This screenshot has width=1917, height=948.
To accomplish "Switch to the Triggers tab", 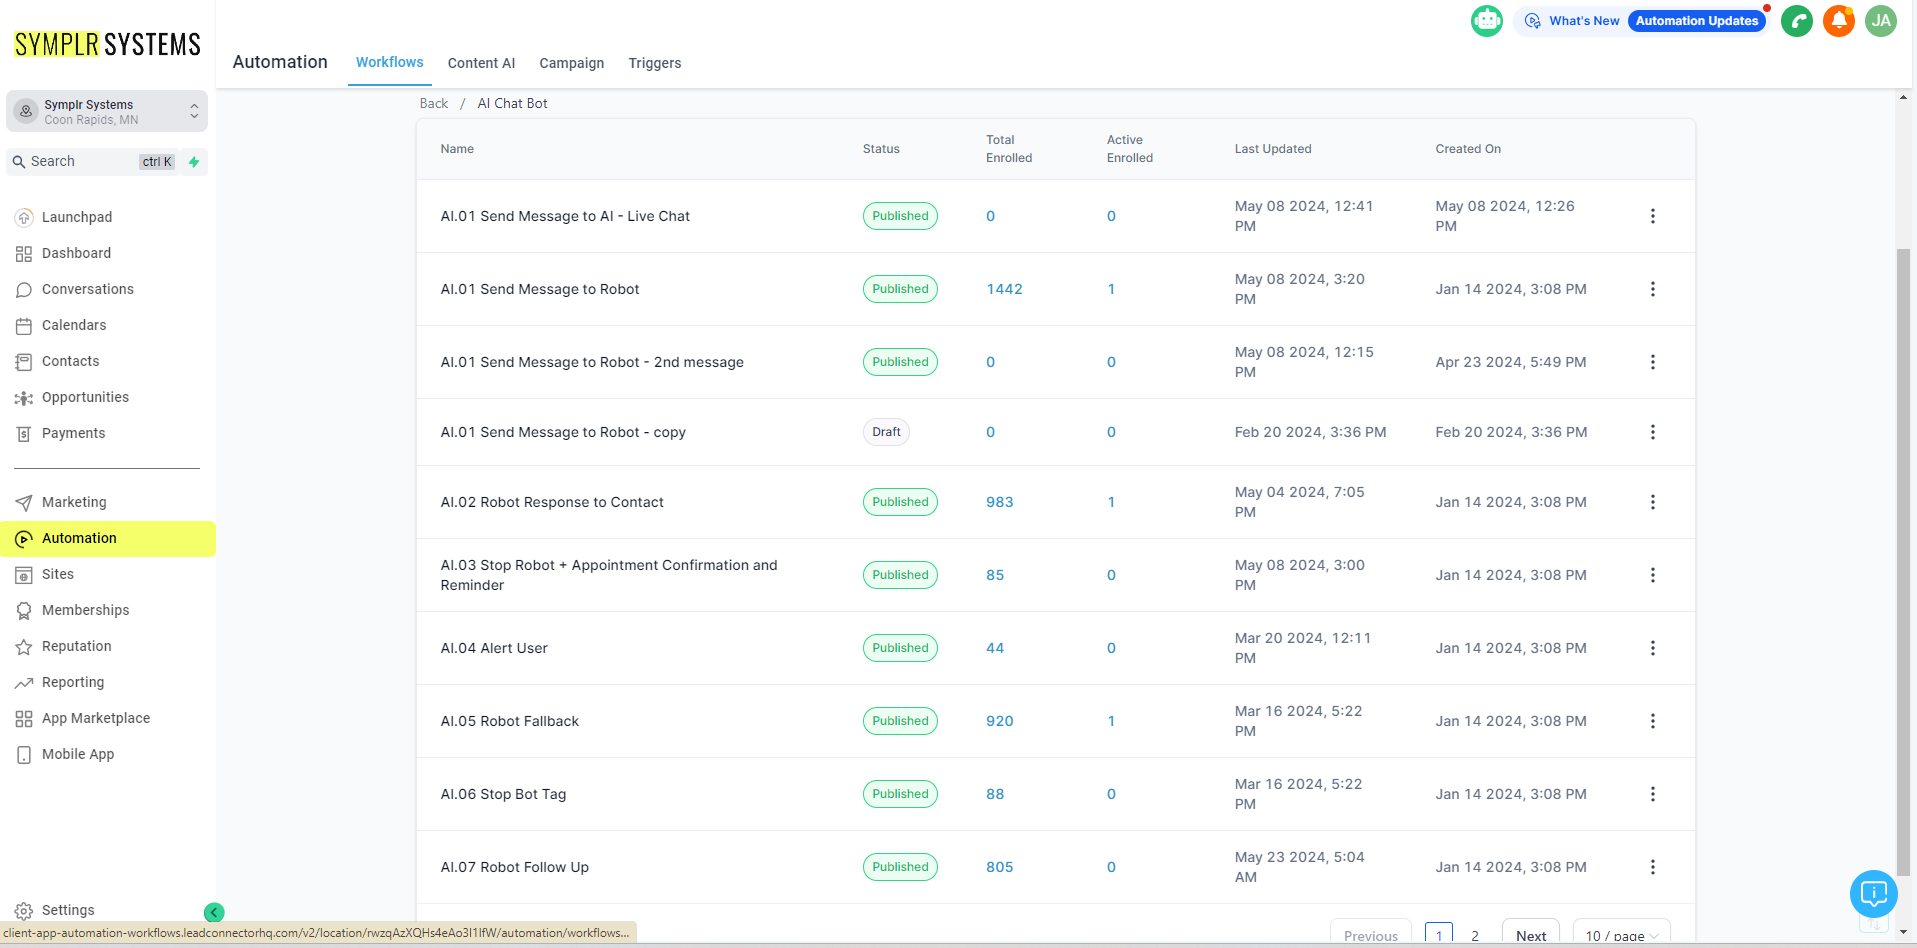I will [x=654, y=63].
